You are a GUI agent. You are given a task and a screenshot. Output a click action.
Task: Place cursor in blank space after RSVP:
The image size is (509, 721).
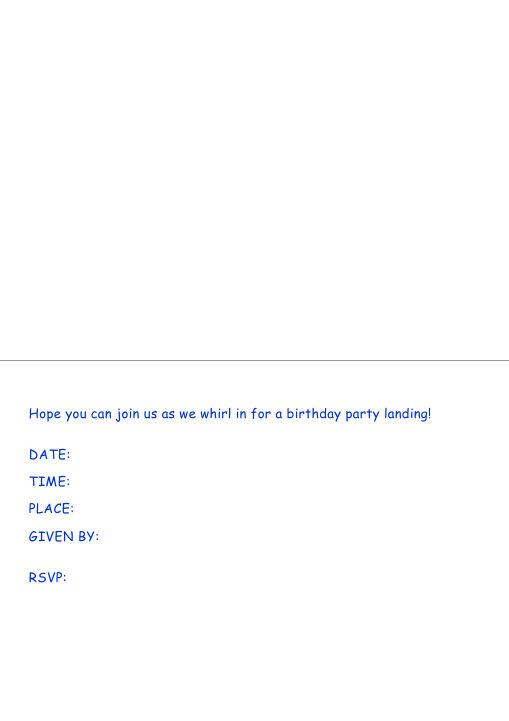pos(276,577)
